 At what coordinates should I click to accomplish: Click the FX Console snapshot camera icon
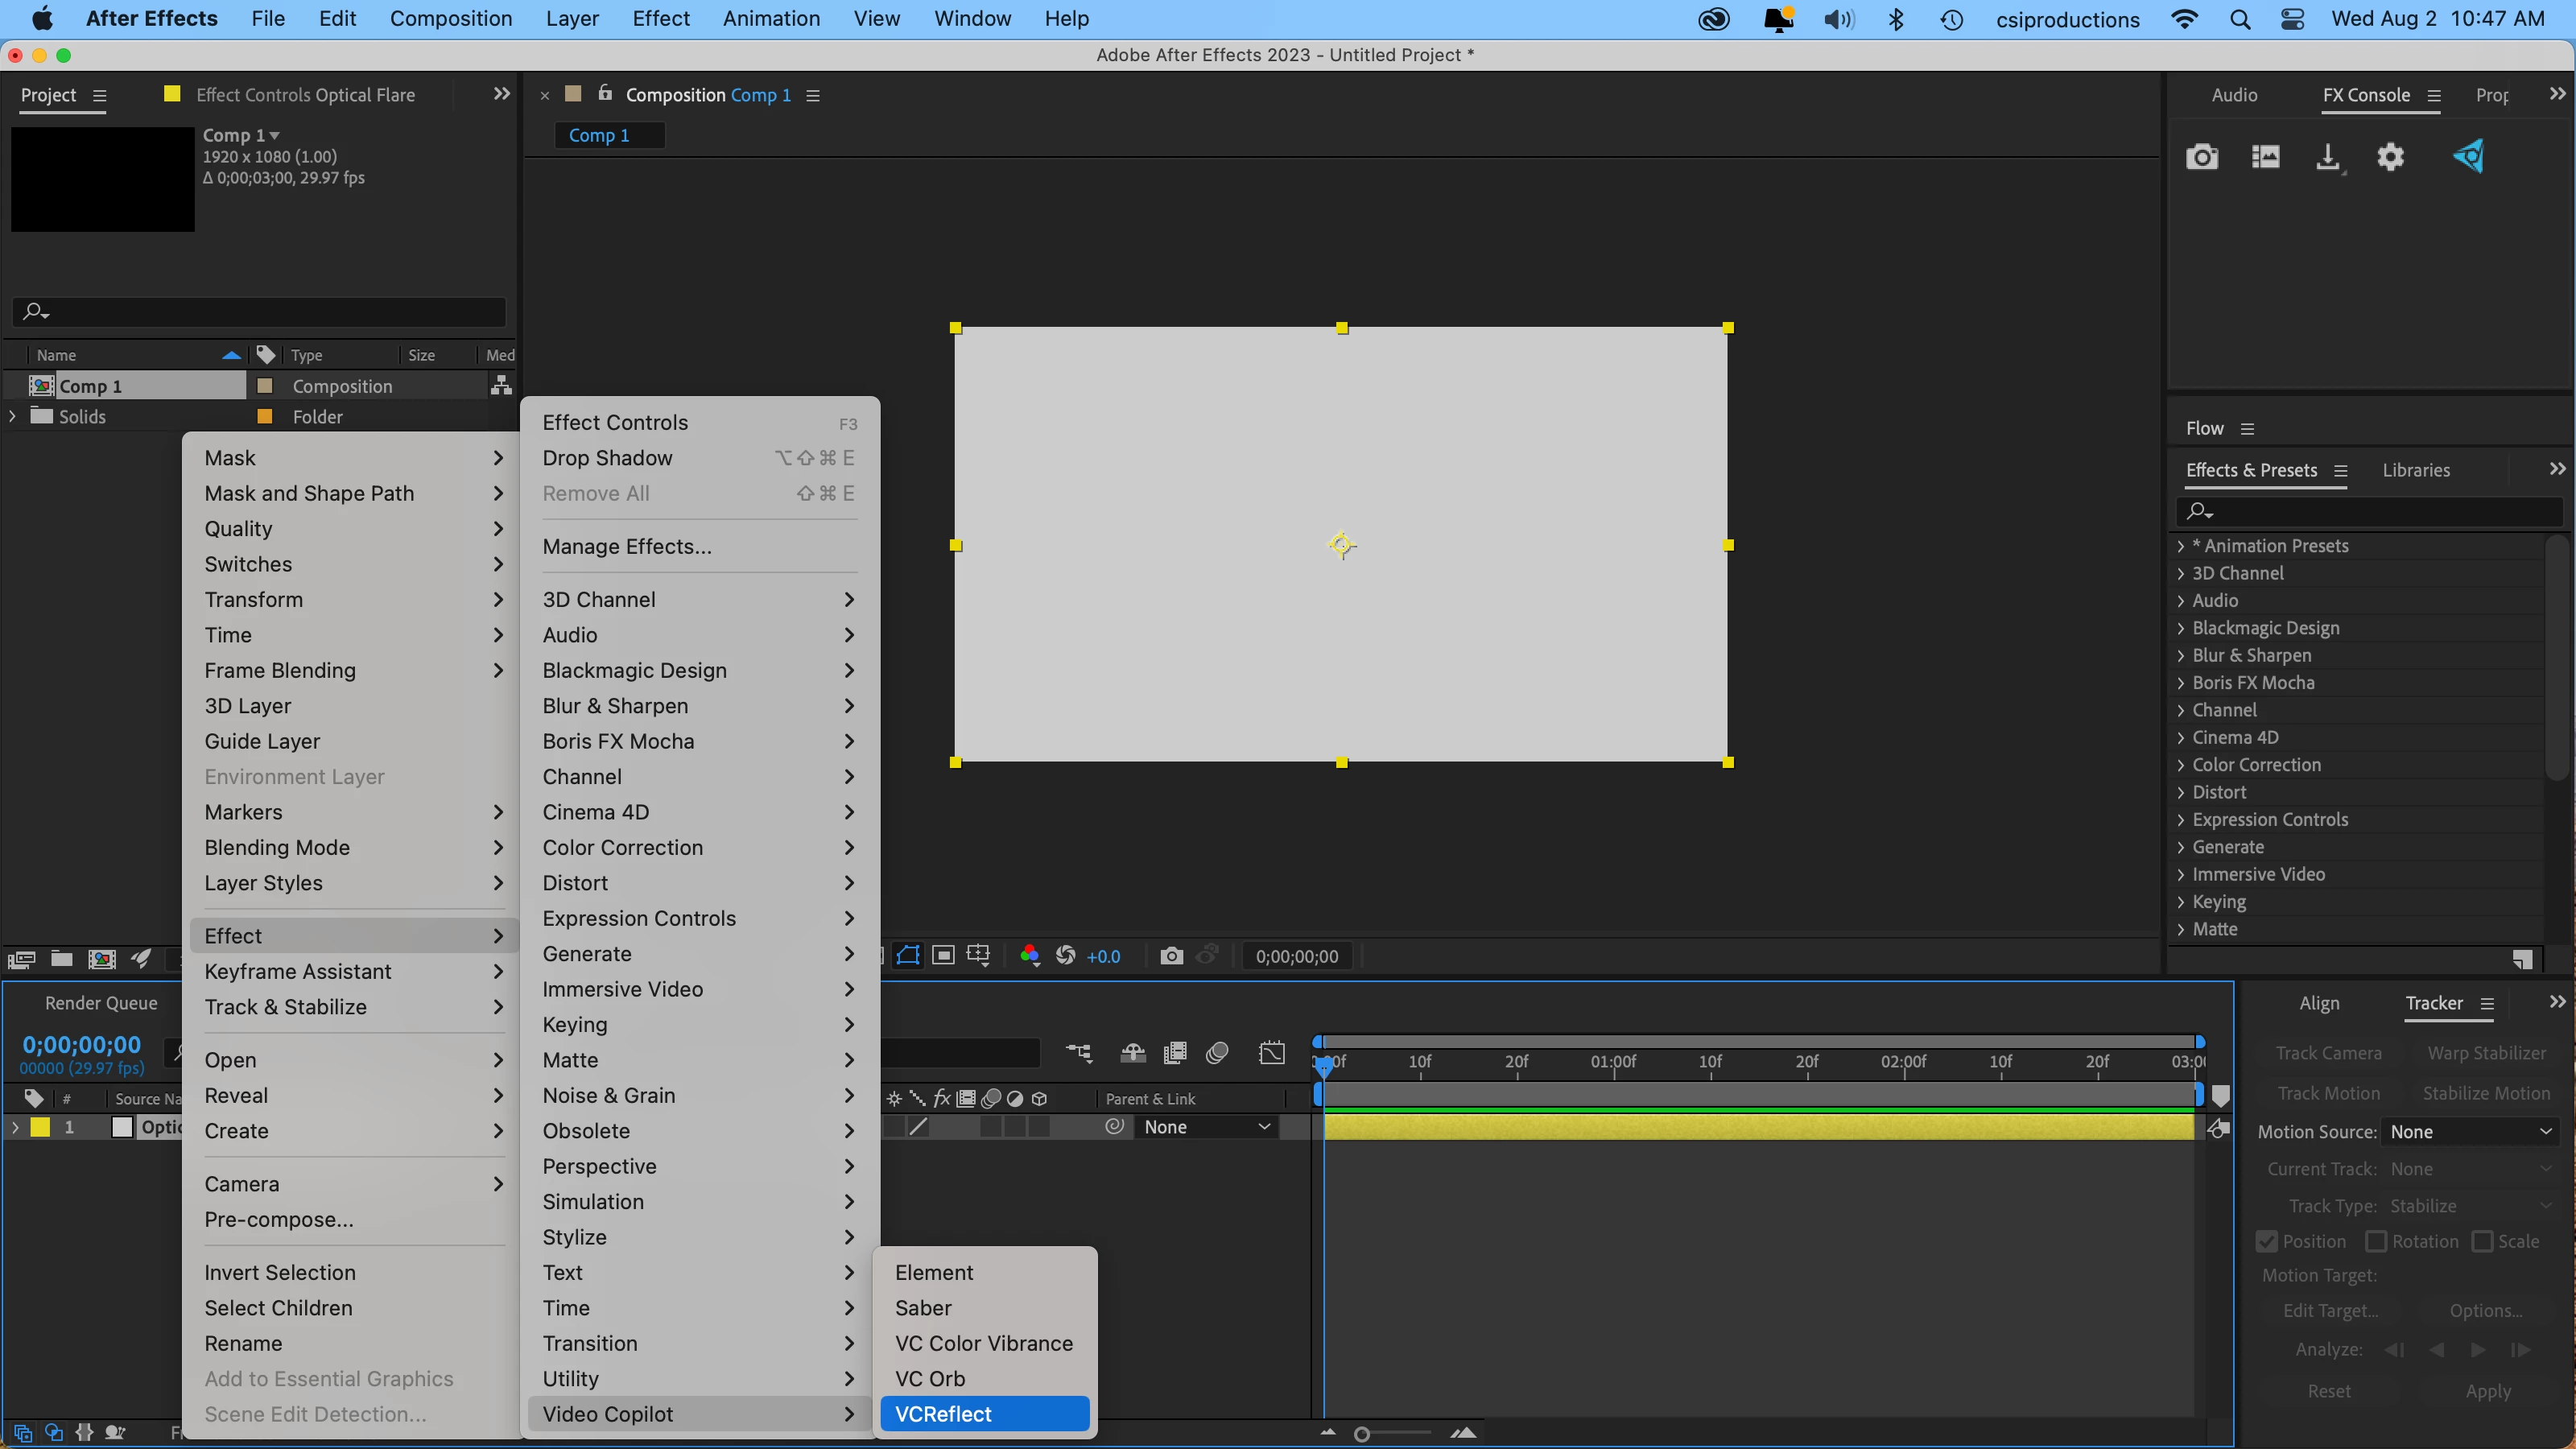pyautogui.click(x=2201, y=157)
